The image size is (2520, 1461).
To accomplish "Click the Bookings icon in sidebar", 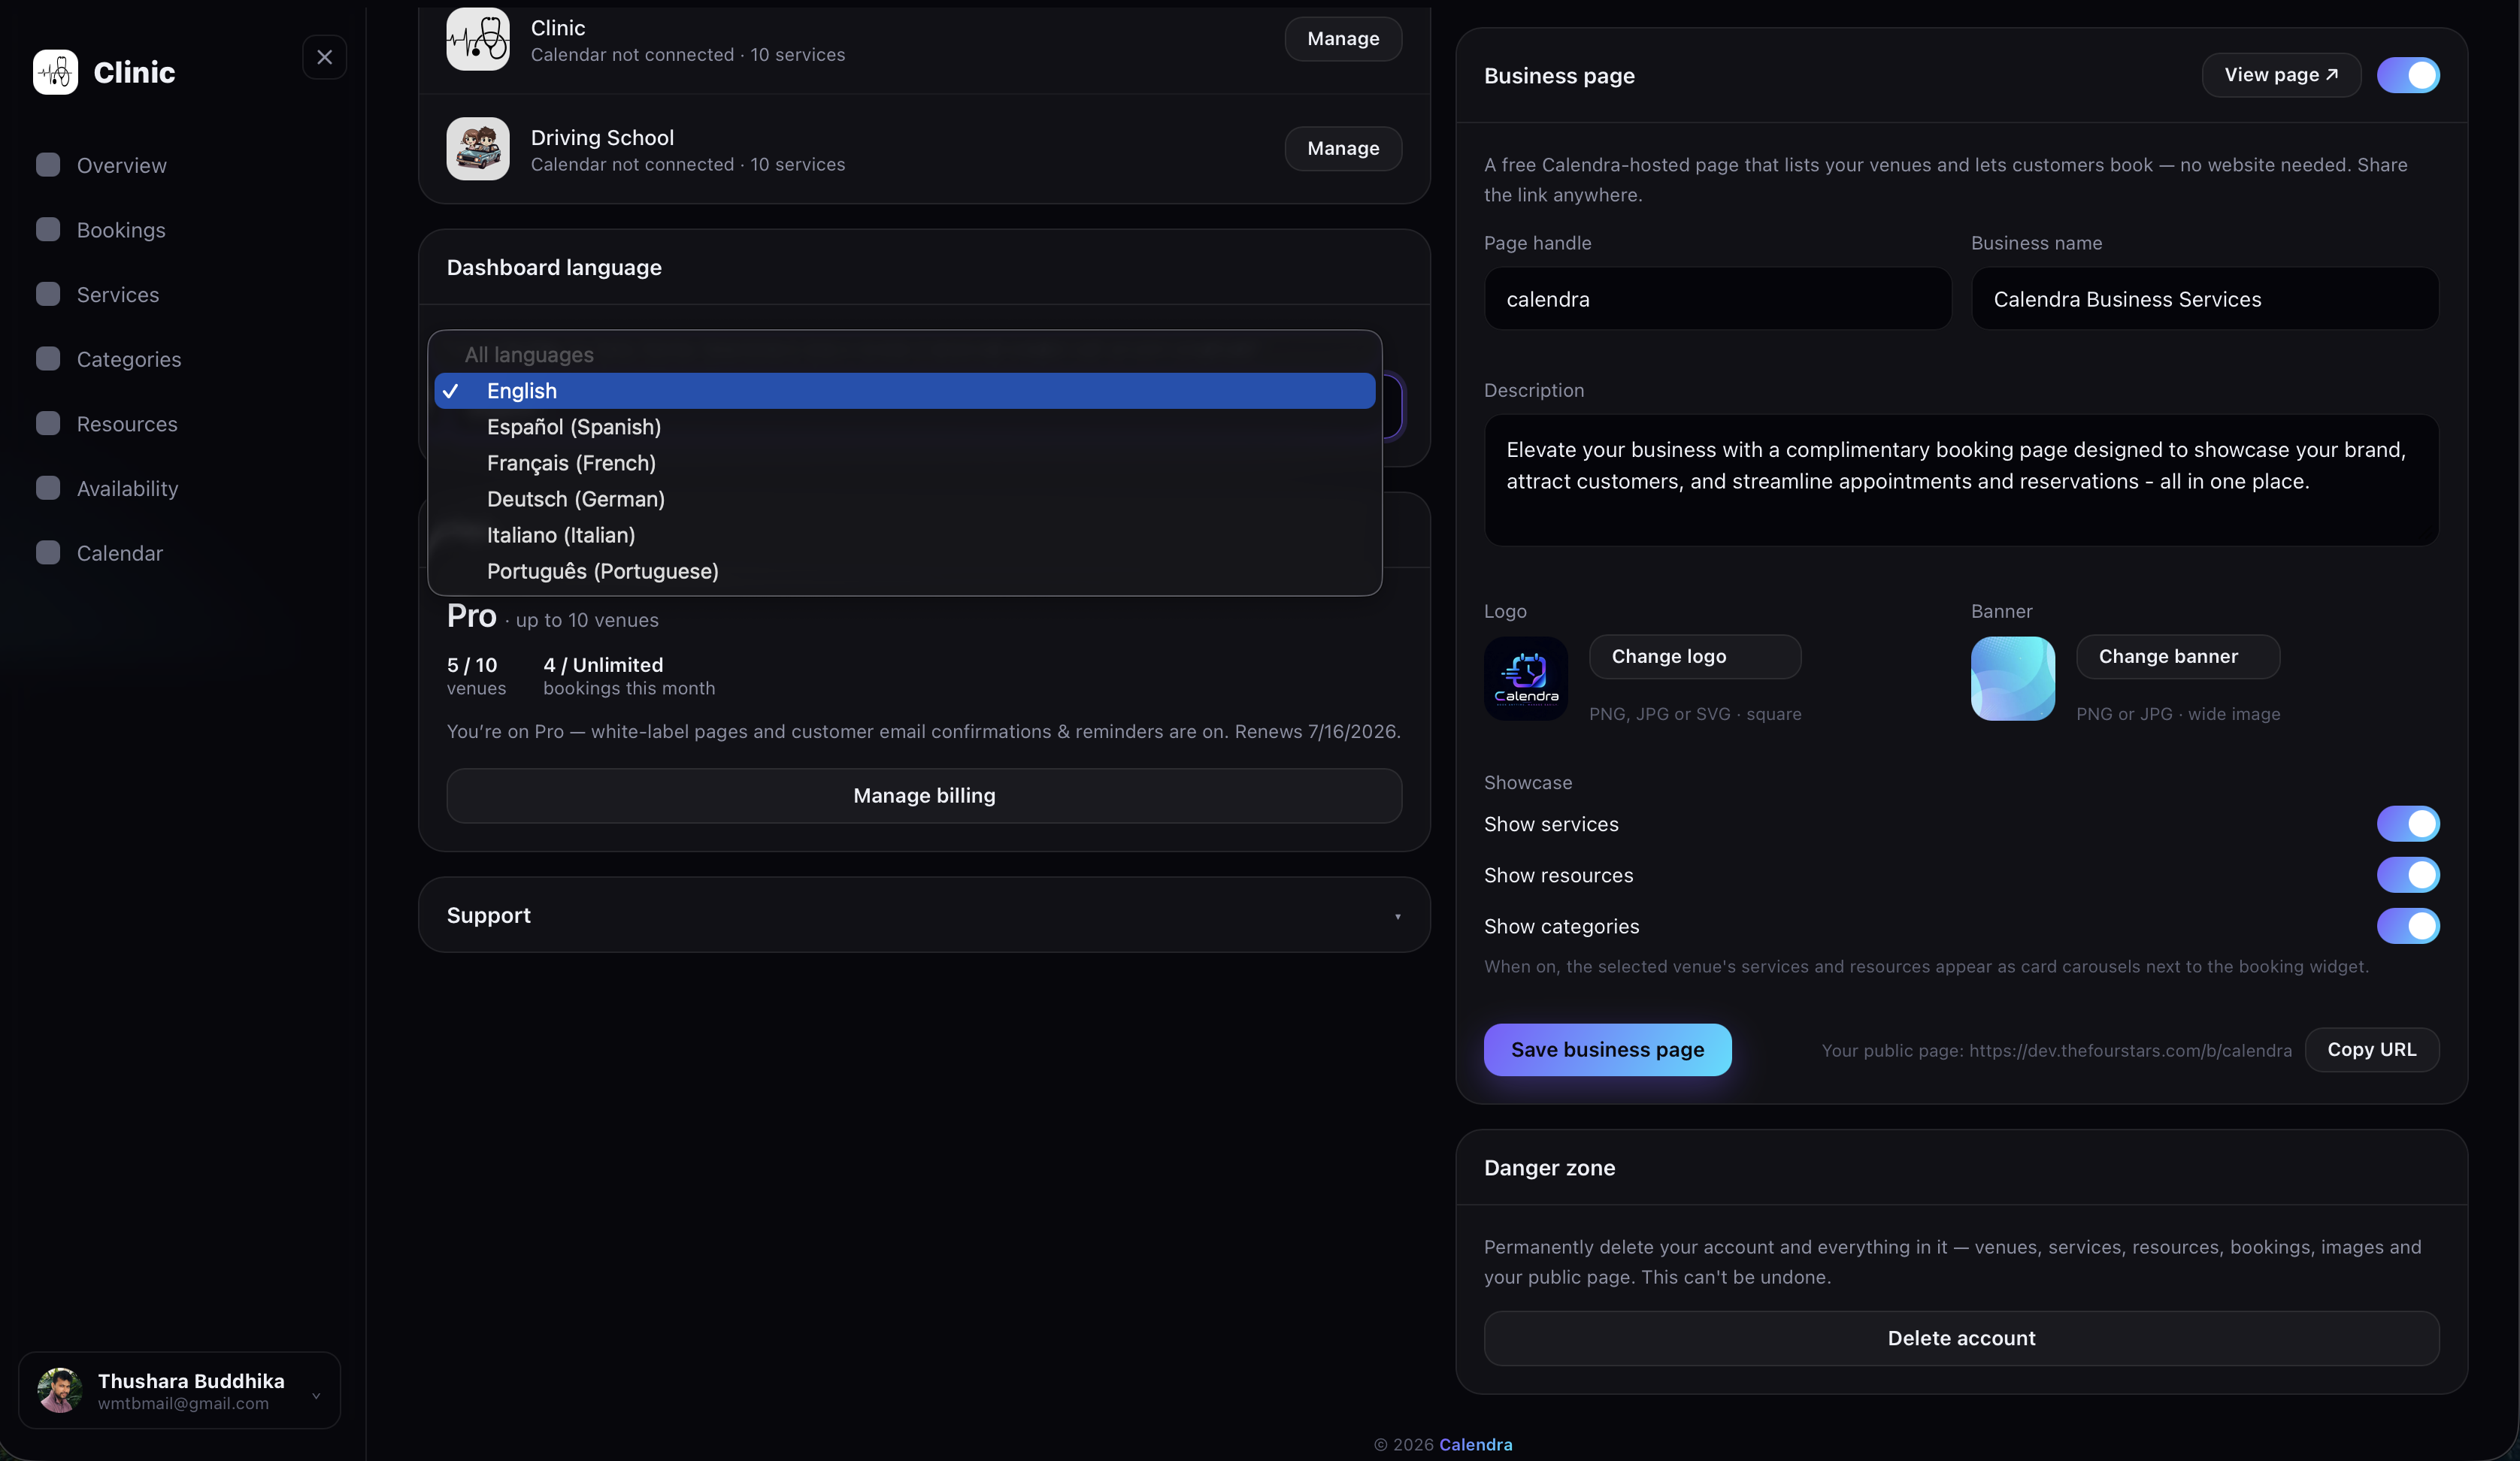I will click(48, 230).
